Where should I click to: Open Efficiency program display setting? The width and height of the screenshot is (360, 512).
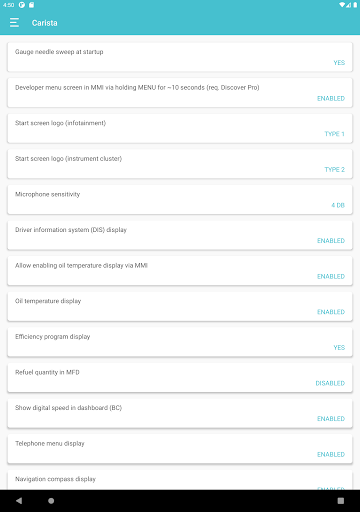coord(180,342)
